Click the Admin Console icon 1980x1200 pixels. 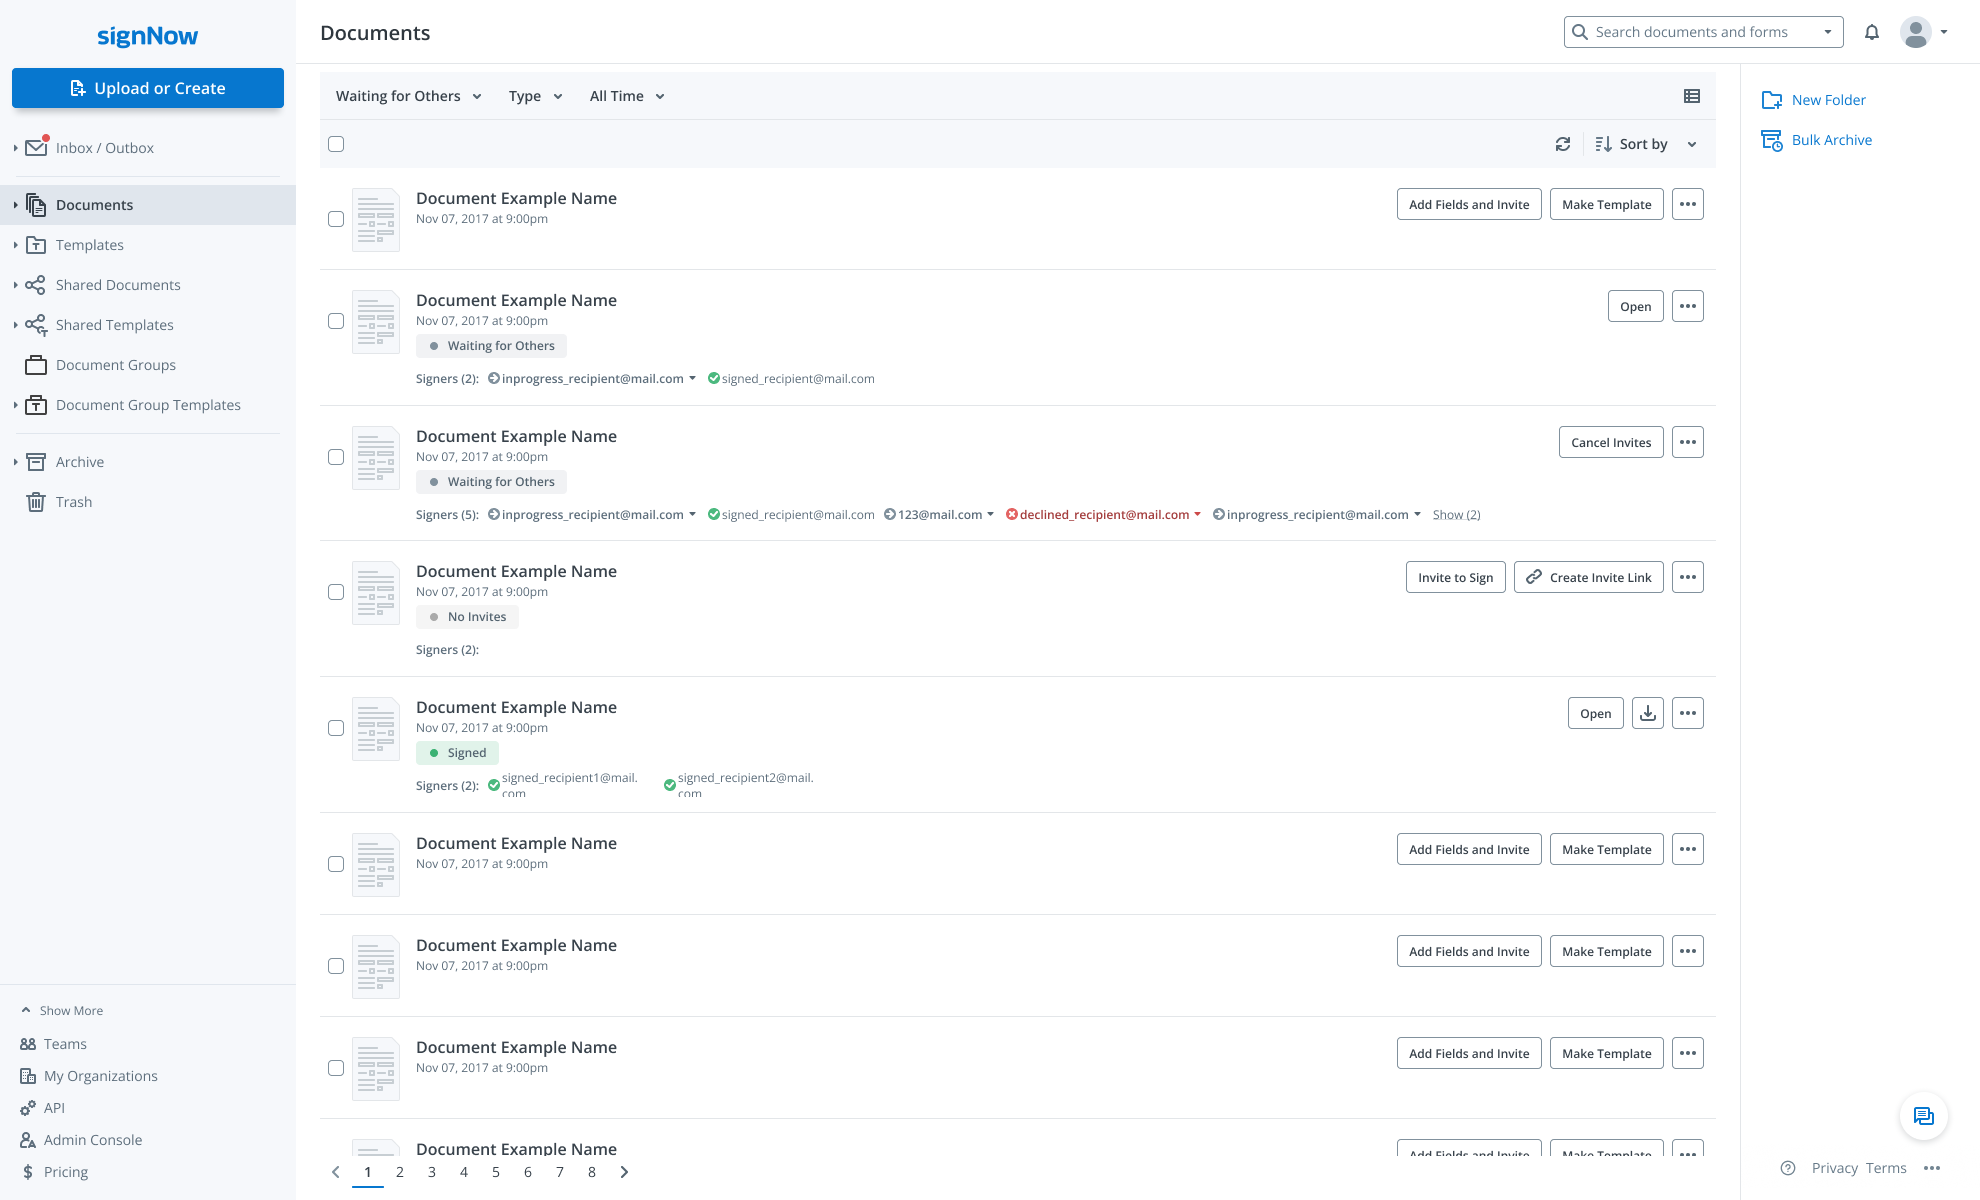tap(28, 1140)
